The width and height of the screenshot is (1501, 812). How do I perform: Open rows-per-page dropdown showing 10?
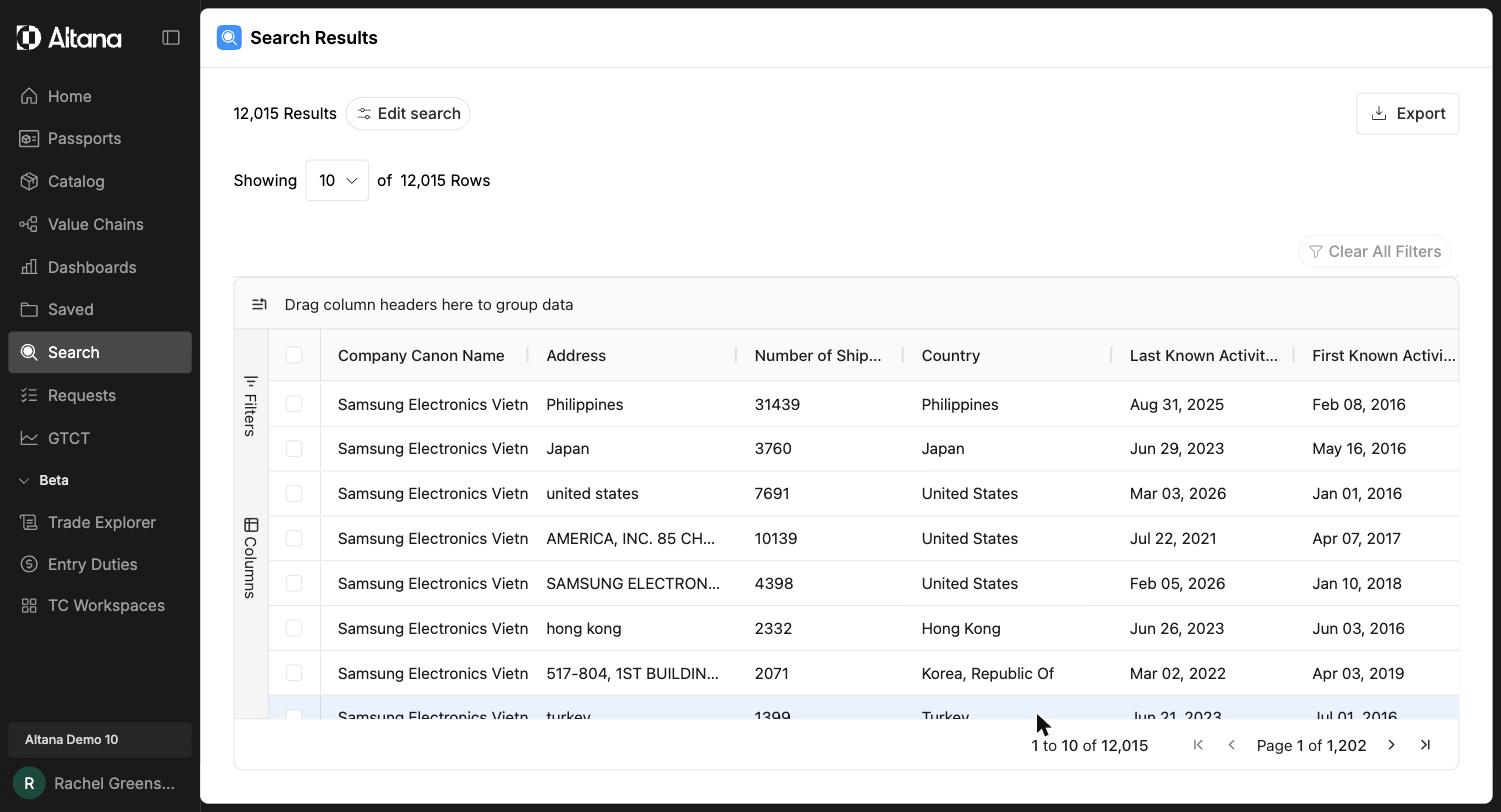(337, 180)
